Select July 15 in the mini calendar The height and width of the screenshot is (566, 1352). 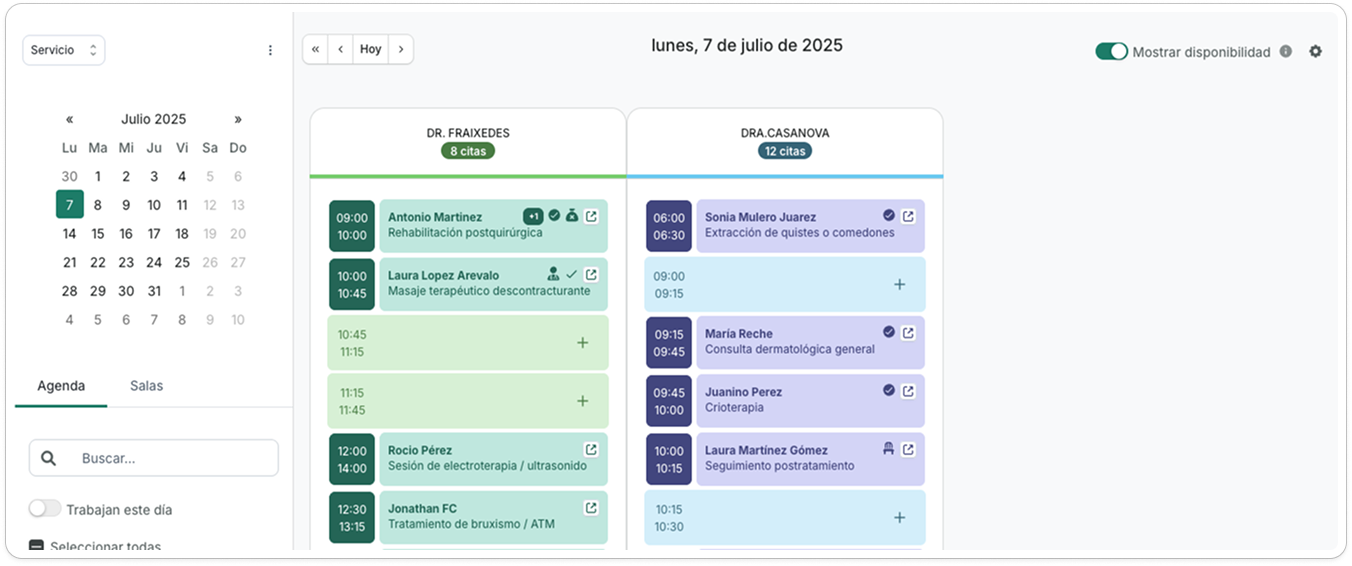(x=98, y=234)
